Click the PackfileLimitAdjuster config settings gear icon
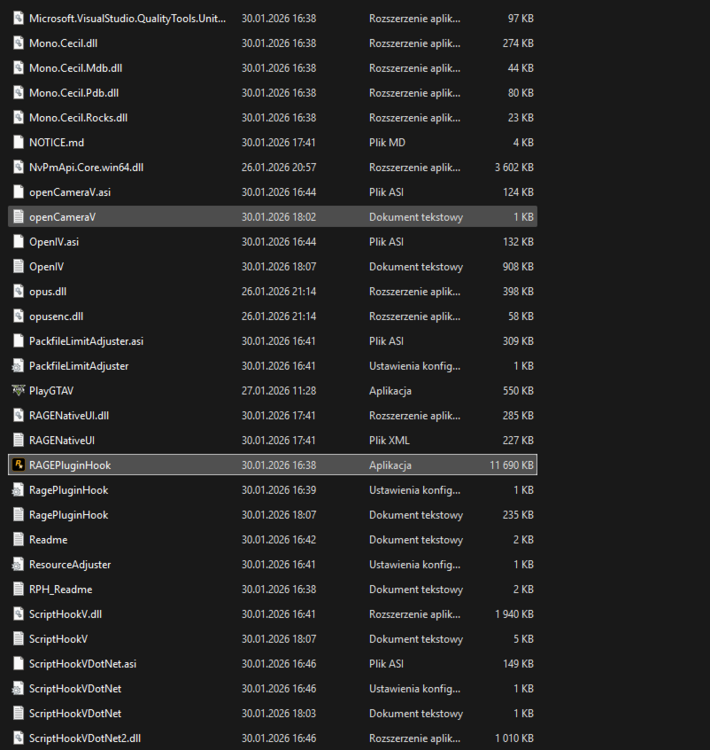This screenshot has width=710, height=750. coord(18,366)
